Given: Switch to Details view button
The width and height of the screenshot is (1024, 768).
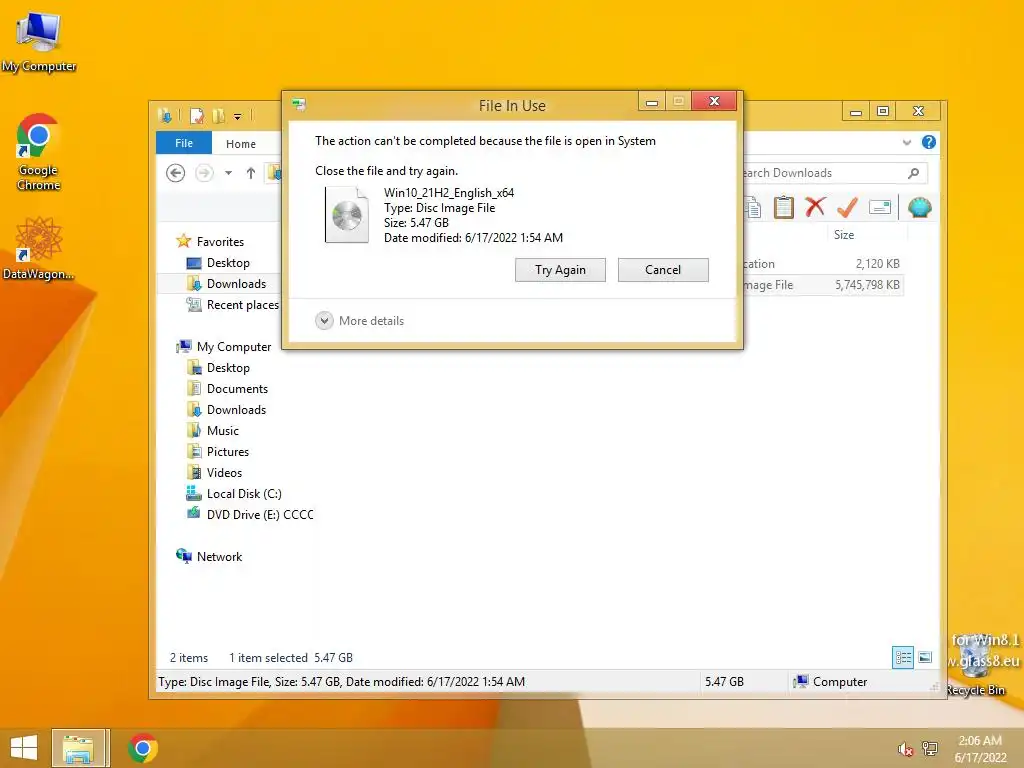Looking at the screenshot, I should (x=903, y=658).
